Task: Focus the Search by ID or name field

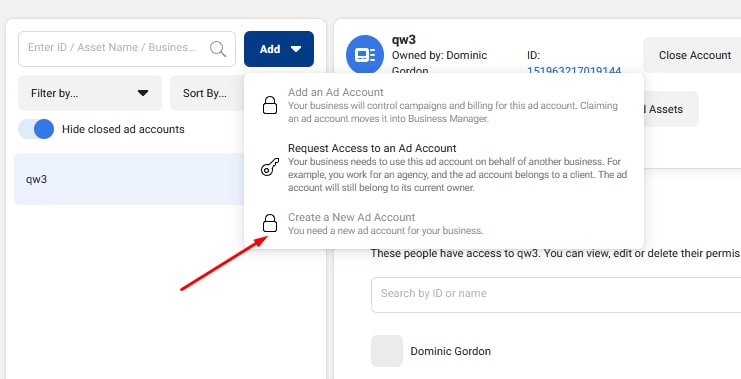Action: [556, 295]
